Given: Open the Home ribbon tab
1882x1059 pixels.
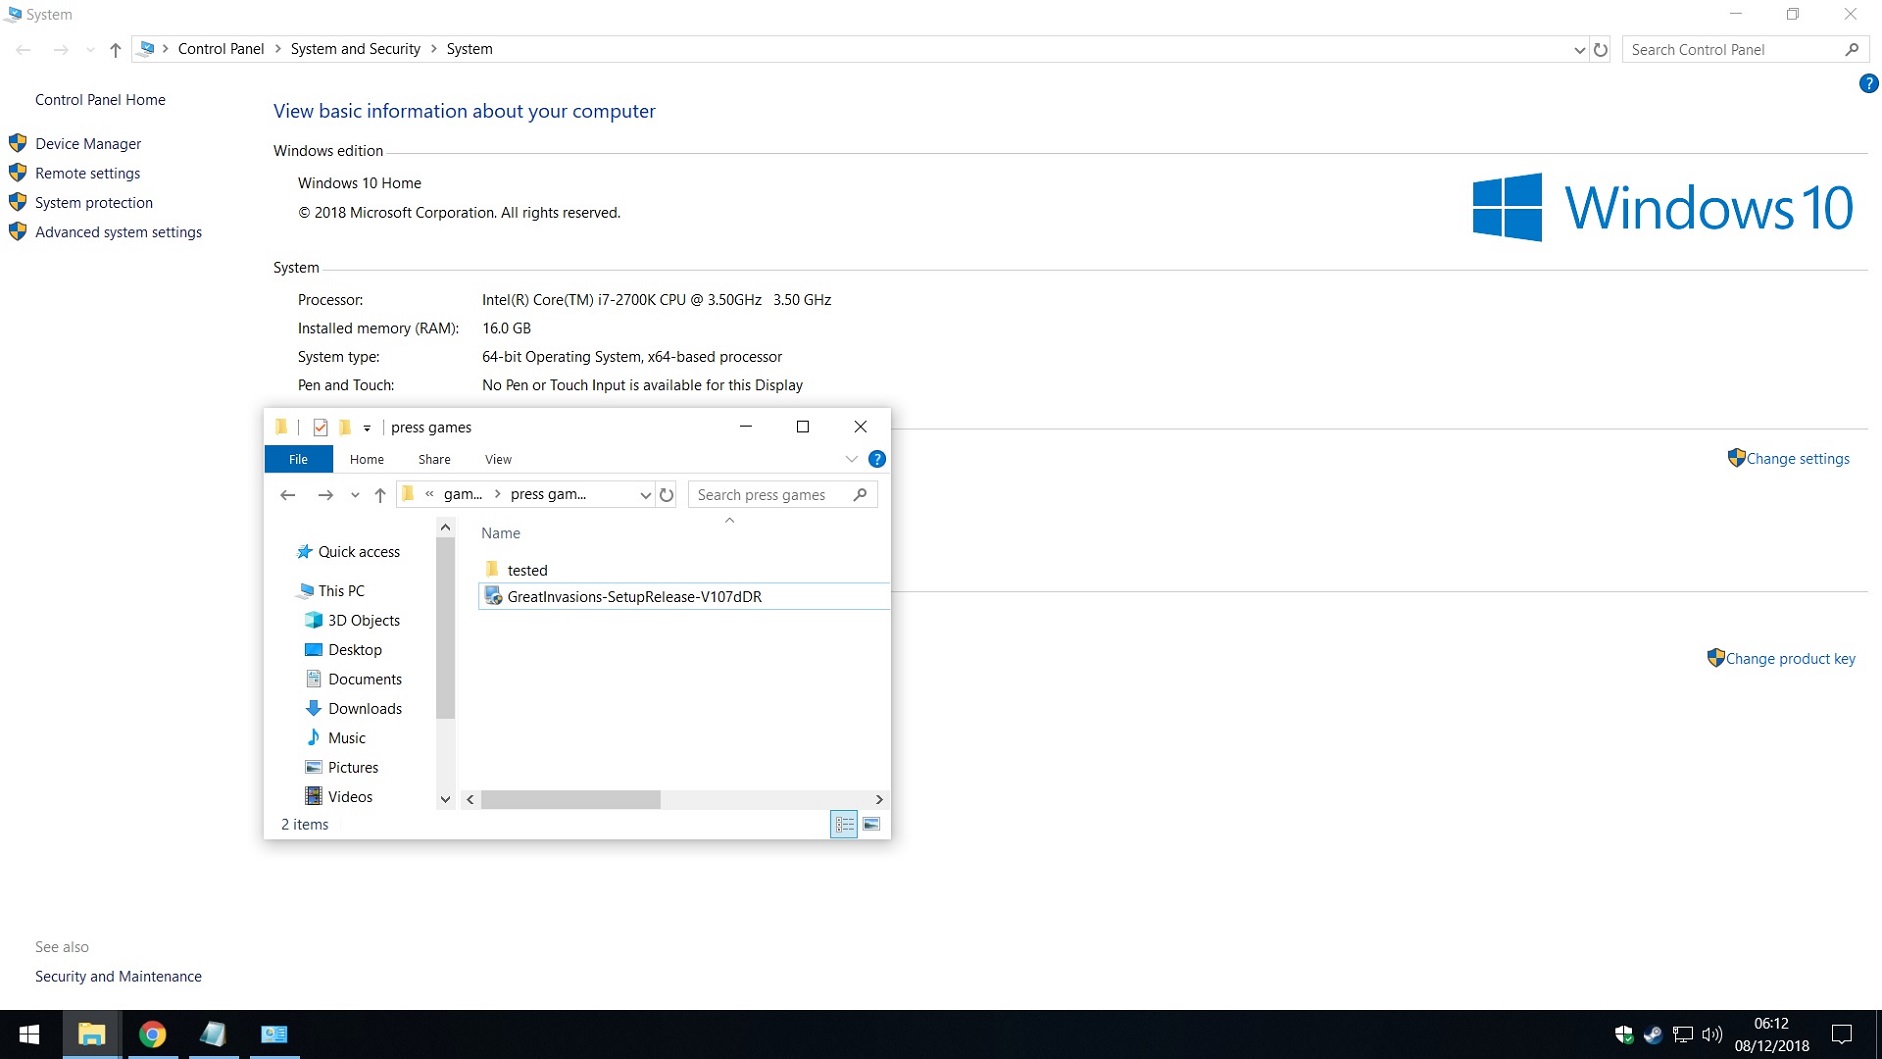Looking at the screenshot, I should pos(367,460).
